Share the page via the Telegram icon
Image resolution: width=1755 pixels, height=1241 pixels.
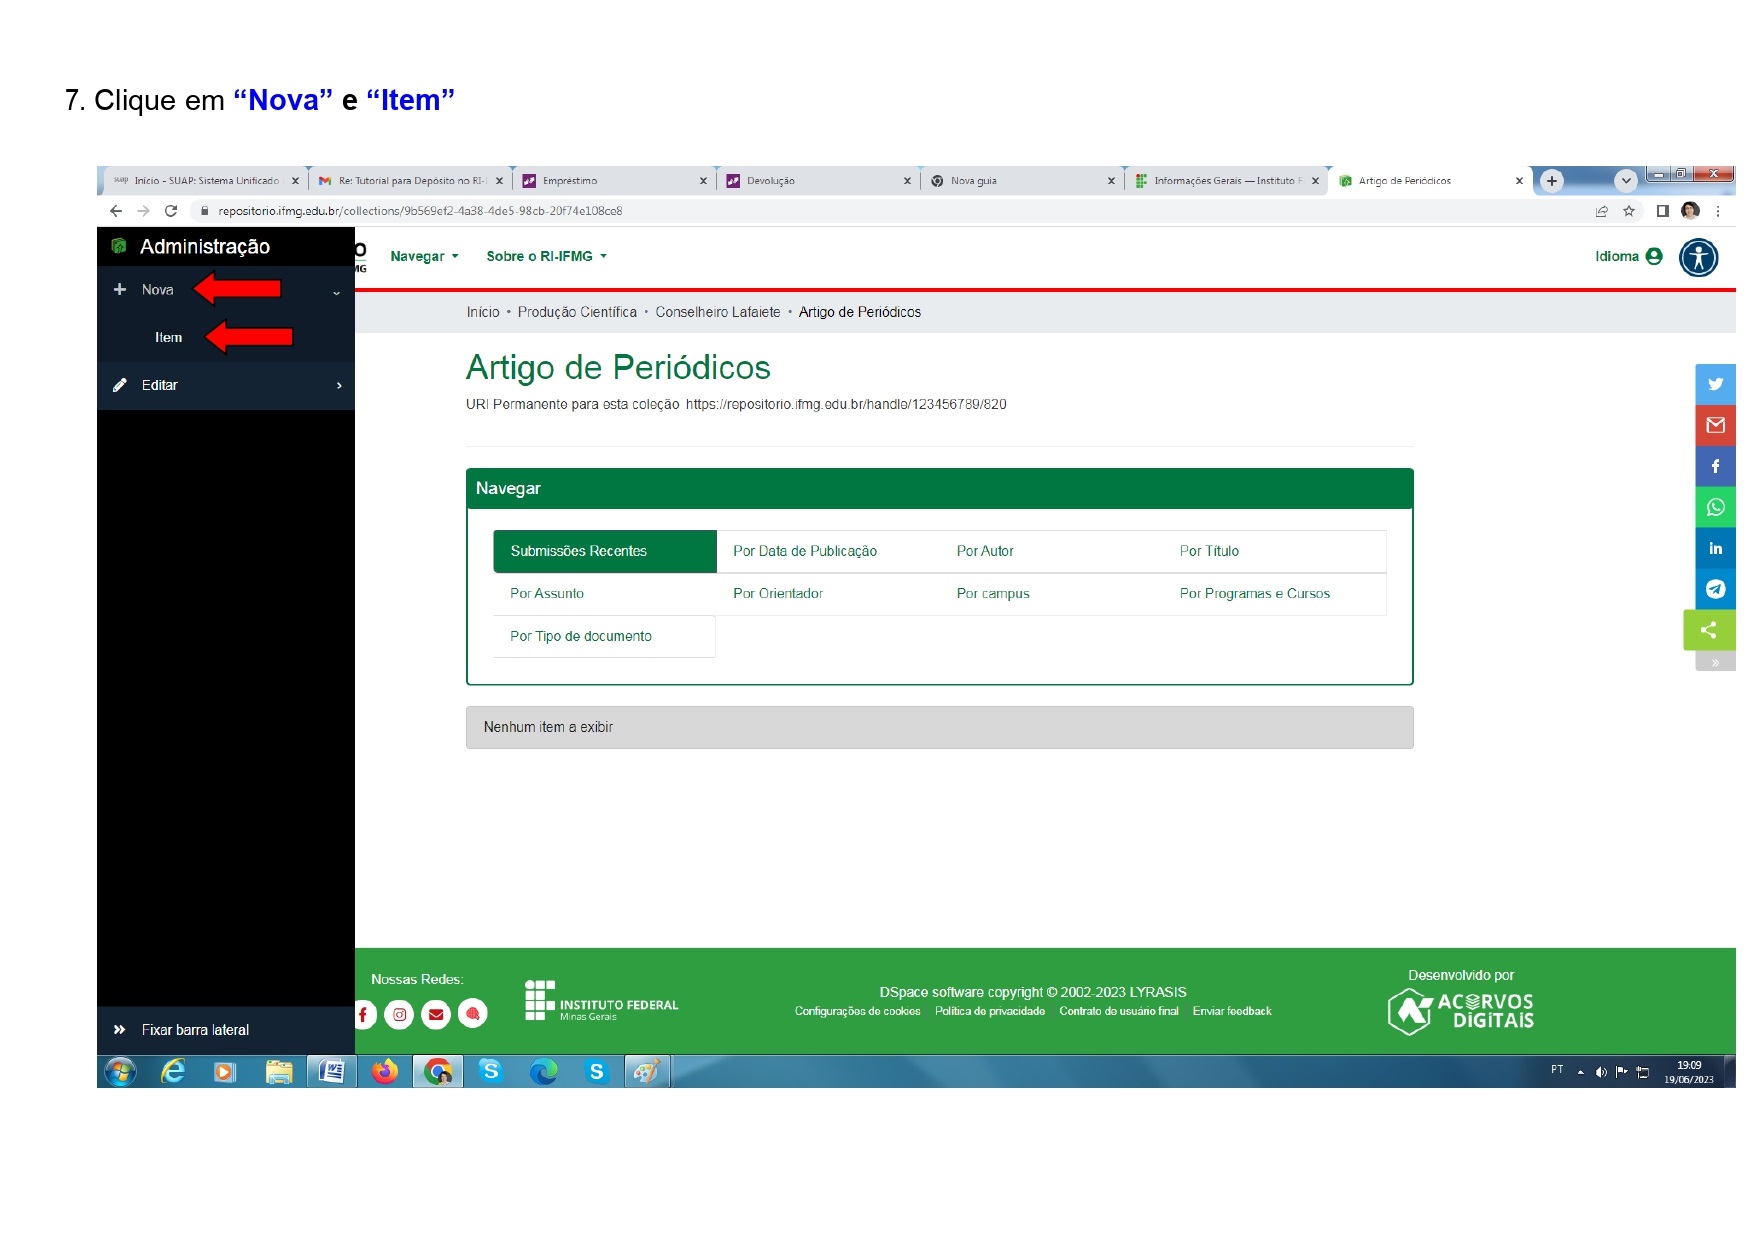click(1714, 589)
